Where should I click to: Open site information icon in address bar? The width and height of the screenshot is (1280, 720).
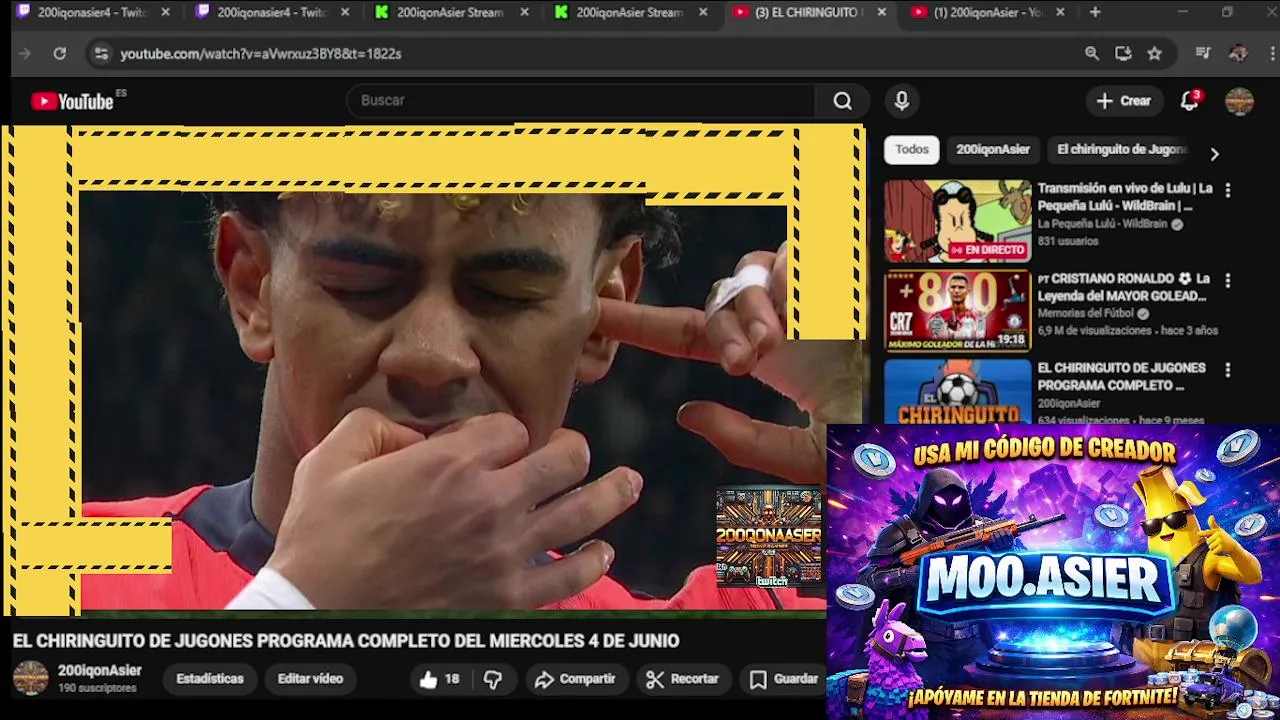100,54
